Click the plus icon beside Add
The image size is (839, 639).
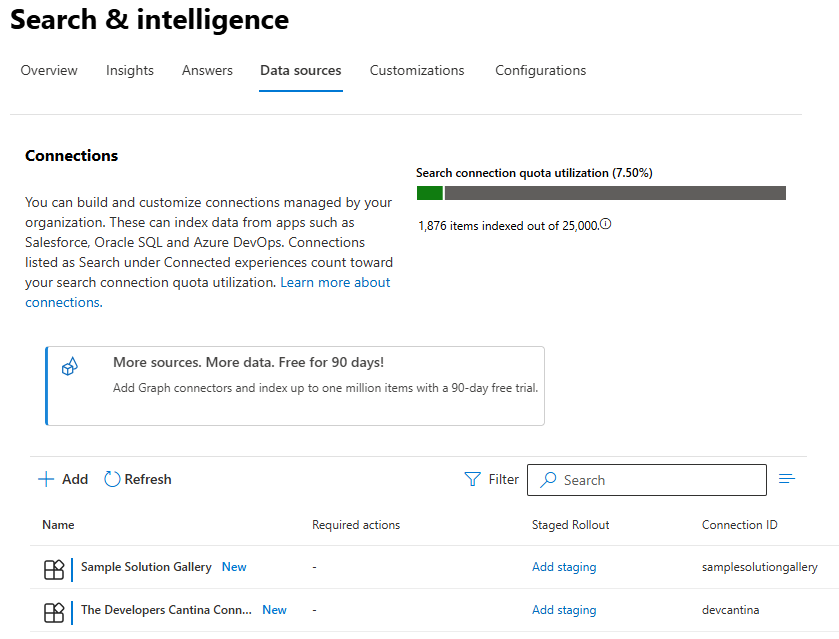[x=46, y=479]
